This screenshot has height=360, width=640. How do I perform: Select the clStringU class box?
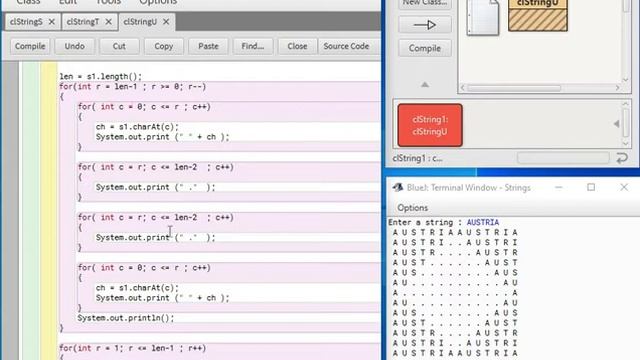pos(538,16)
